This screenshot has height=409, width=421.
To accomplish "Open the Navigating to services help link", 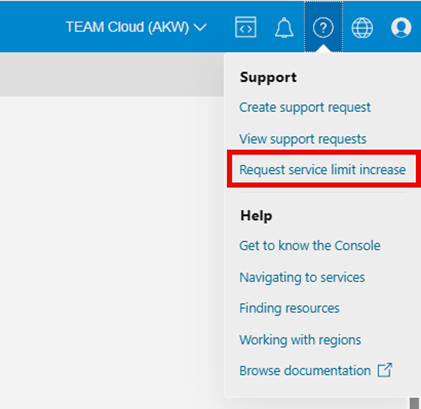I will [x=302, y=277].
